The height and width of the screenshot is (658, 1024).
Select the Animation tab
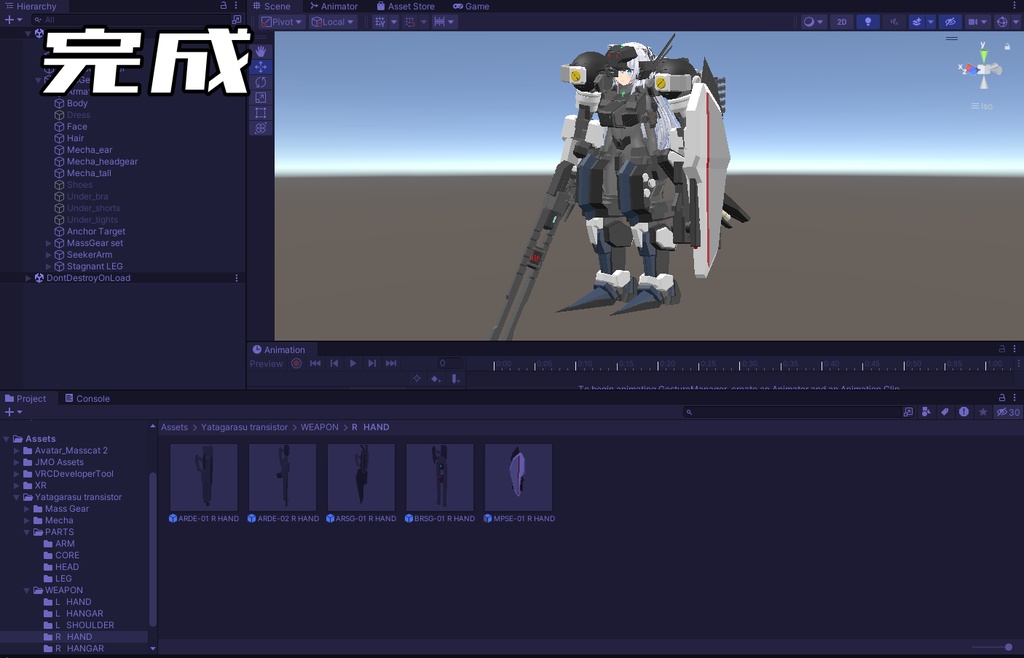(279, 349)
